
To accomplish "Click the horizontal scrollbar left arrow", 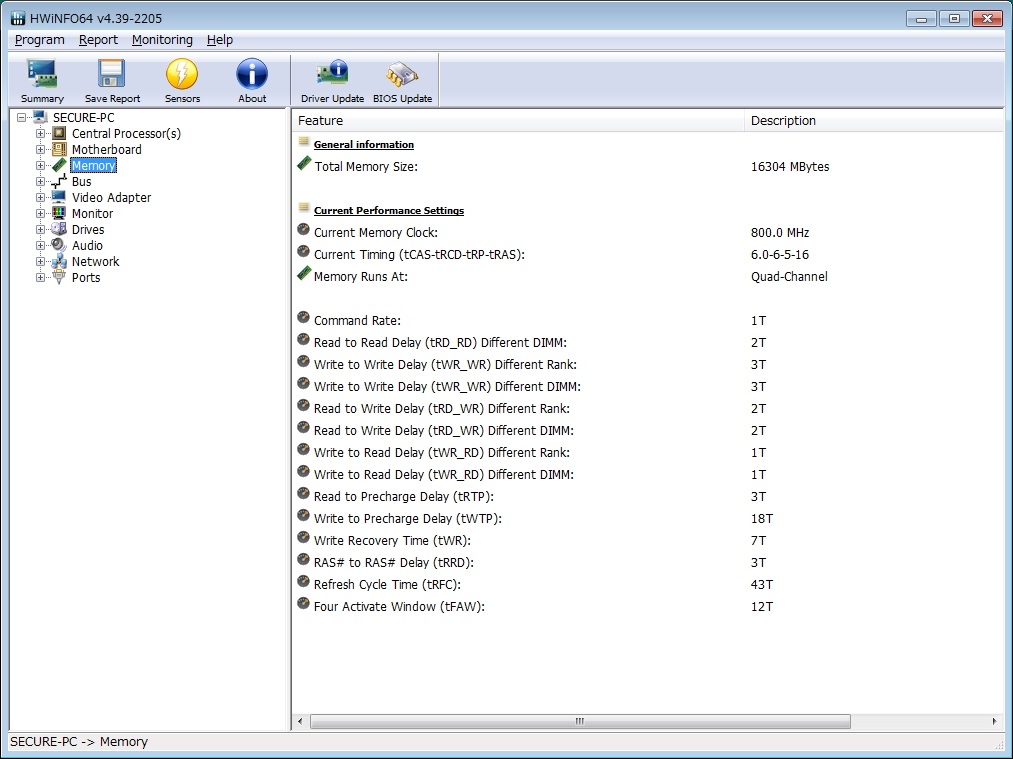I will pyautogui.click(x=300, y=721).
